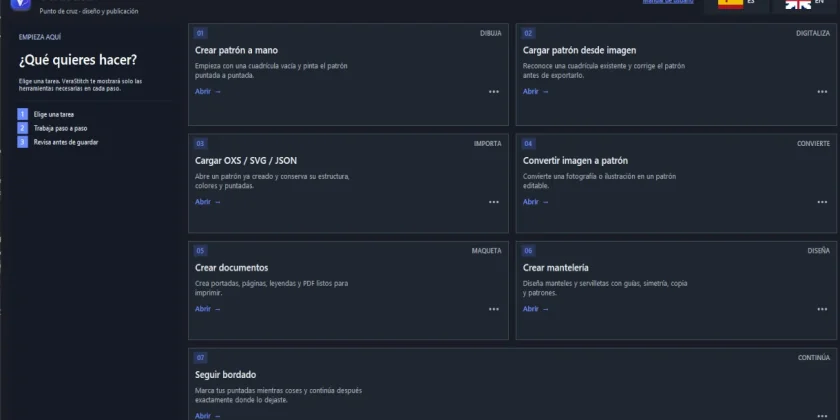
Task: Click description starting Marca tus puntadas mientras coses
Action: coord(279,395)
